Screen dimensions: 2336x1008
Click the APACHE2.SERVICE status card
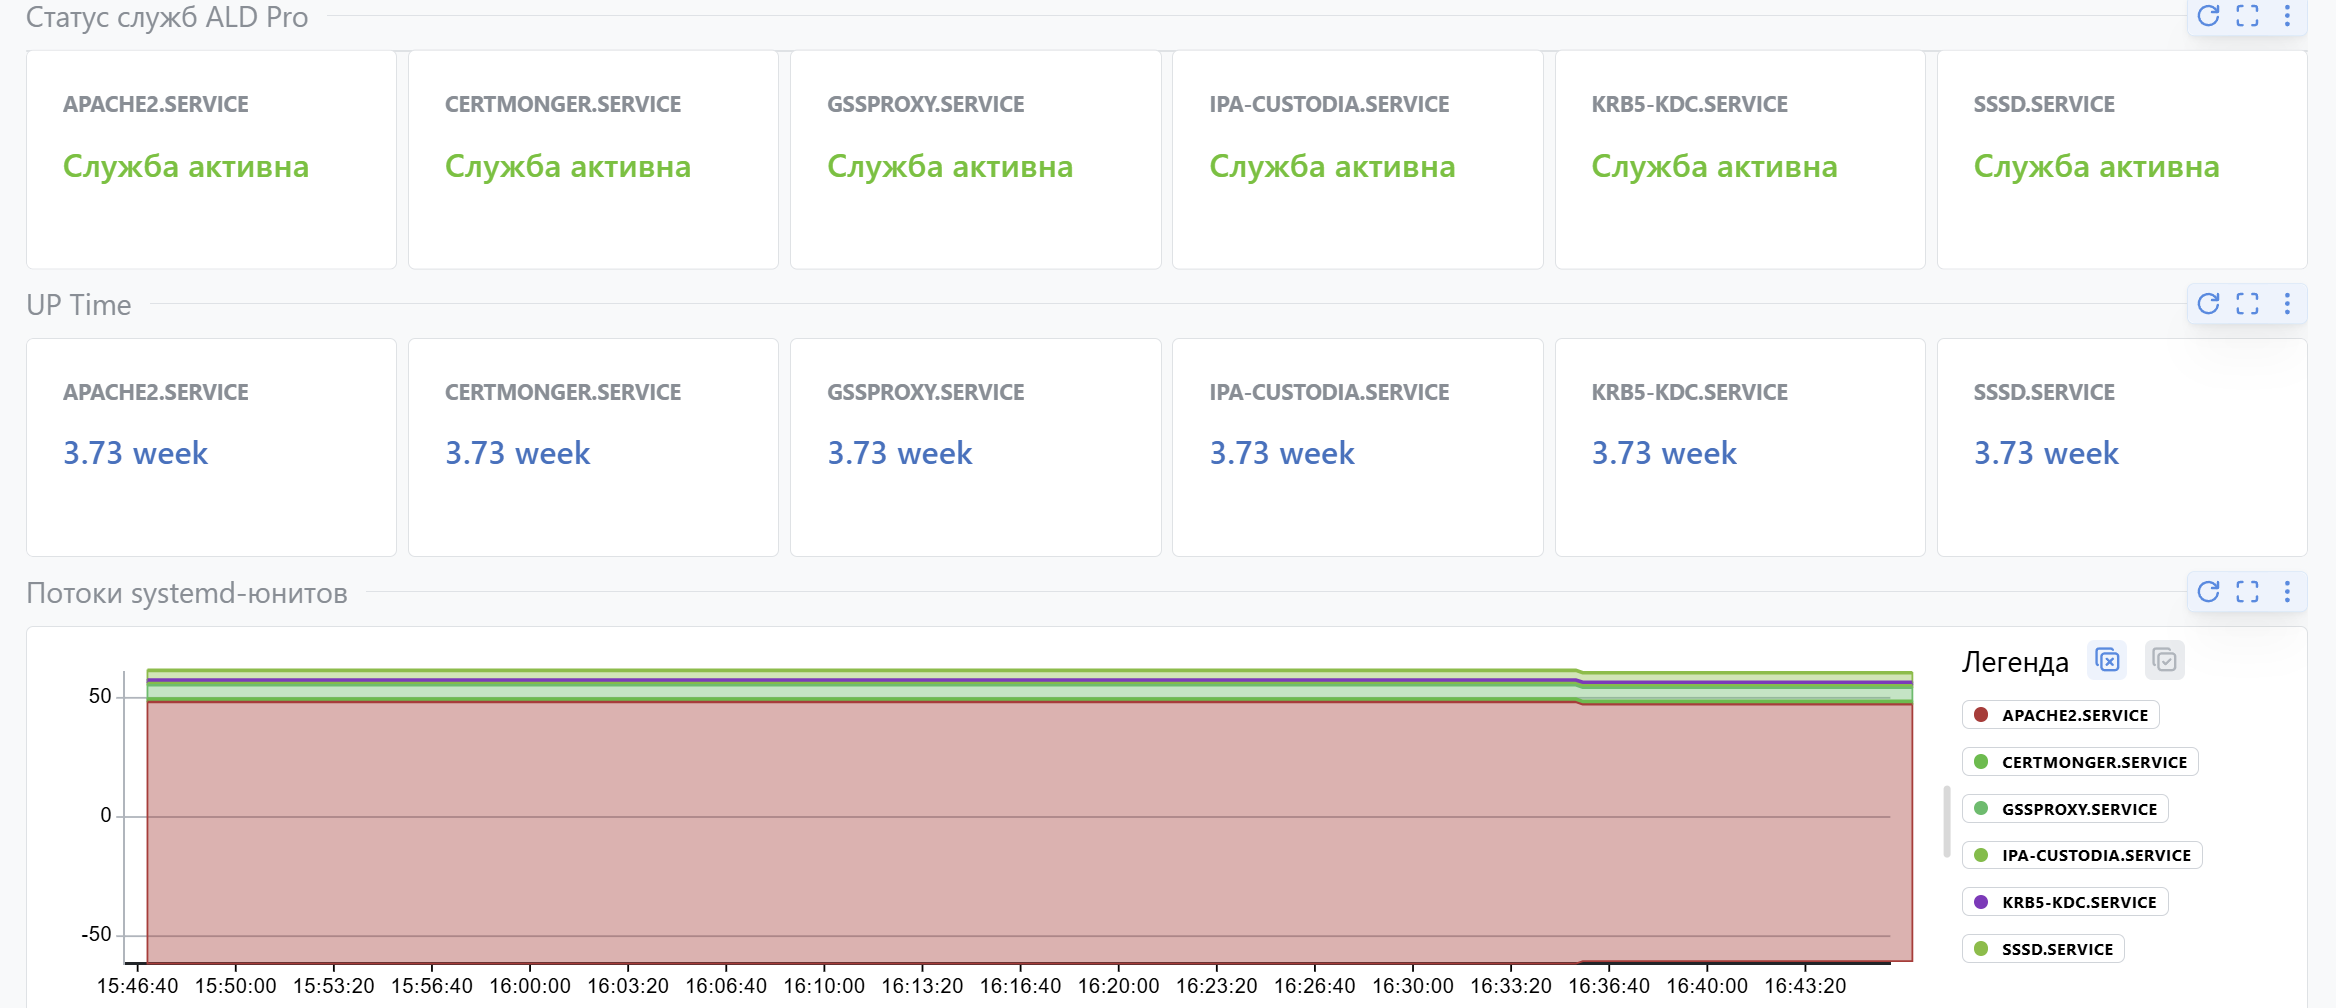coord(211,160)
